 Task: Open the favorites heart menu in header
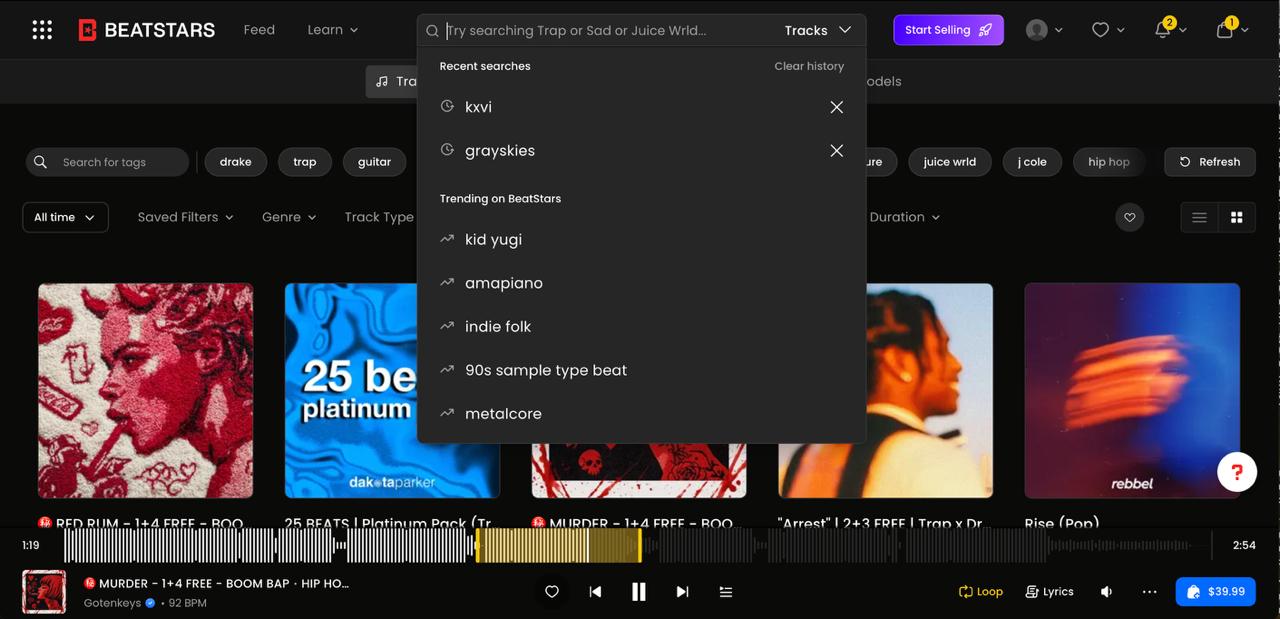coord(1107,30)
